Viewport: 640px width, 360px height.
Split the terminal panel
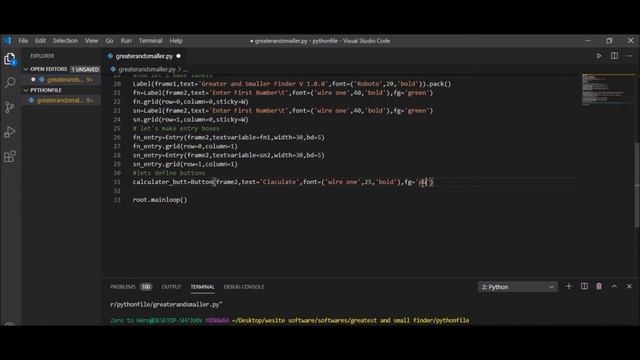tap(584, 287)
